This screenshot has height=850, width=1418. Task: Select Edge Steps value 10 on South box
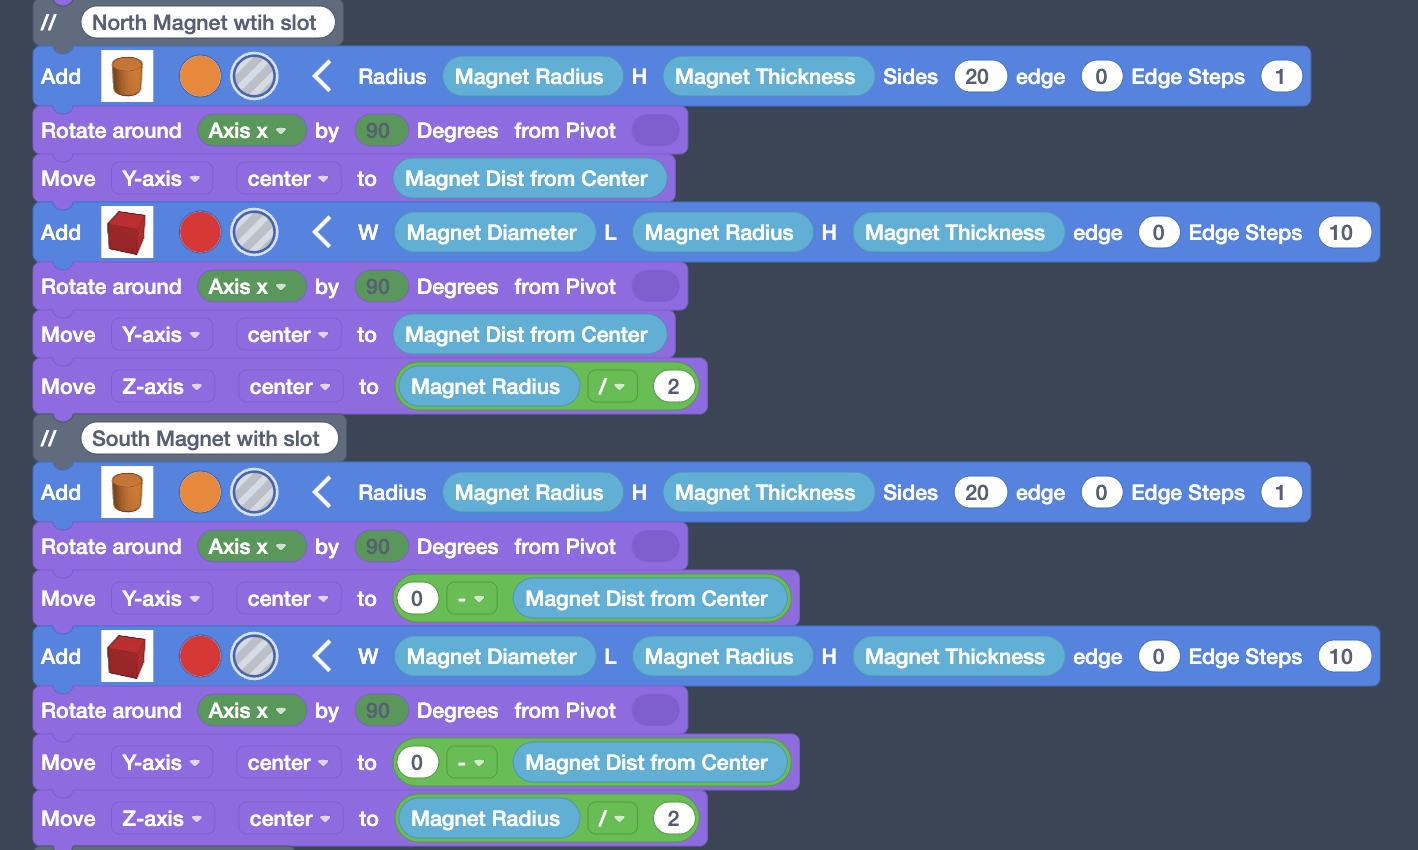(x=1343, y=656)
